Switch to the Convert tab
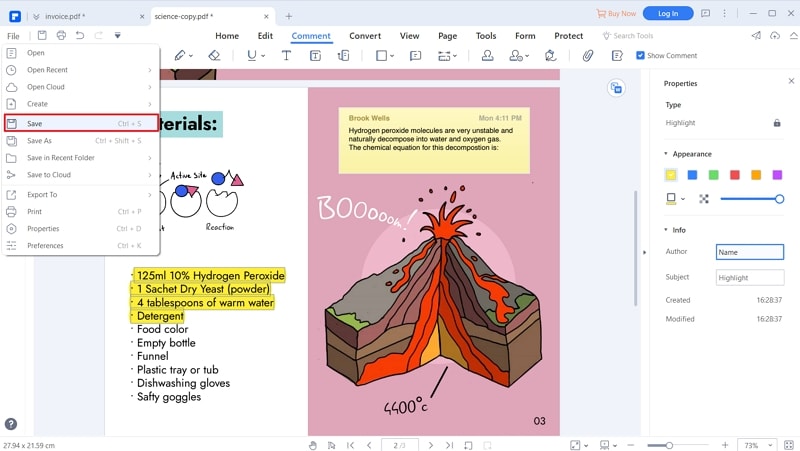Image resolution: width=800 pixels, height=451 pixels. (x=365, y=36)
